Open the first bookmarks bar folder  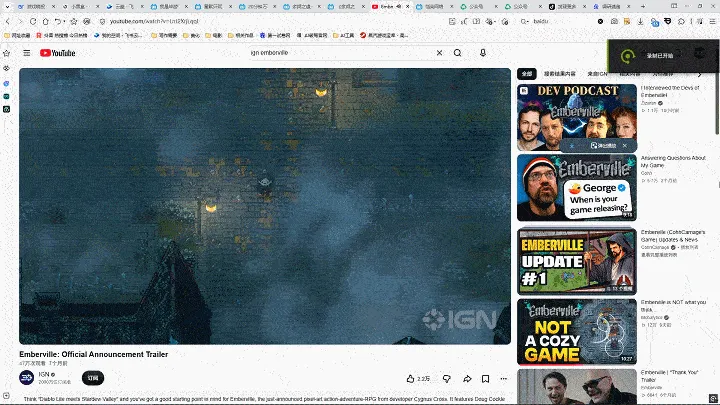click(17, 35)
